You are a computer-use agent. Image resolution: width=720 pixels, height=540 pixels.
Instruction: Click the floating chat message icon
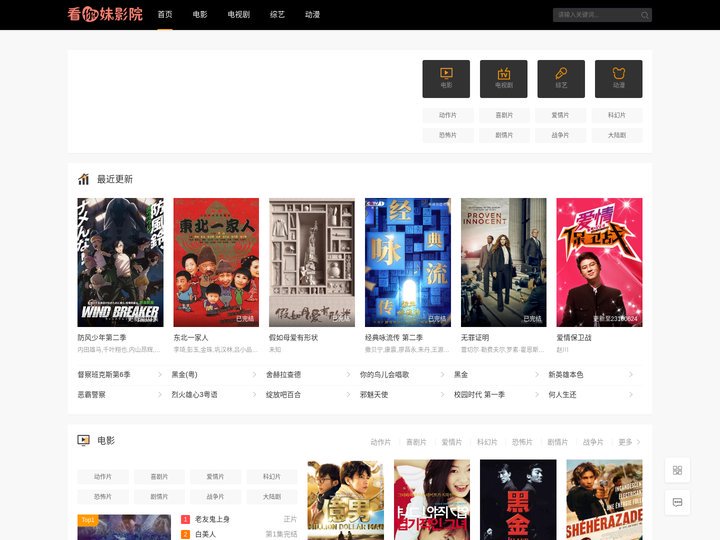677,502
